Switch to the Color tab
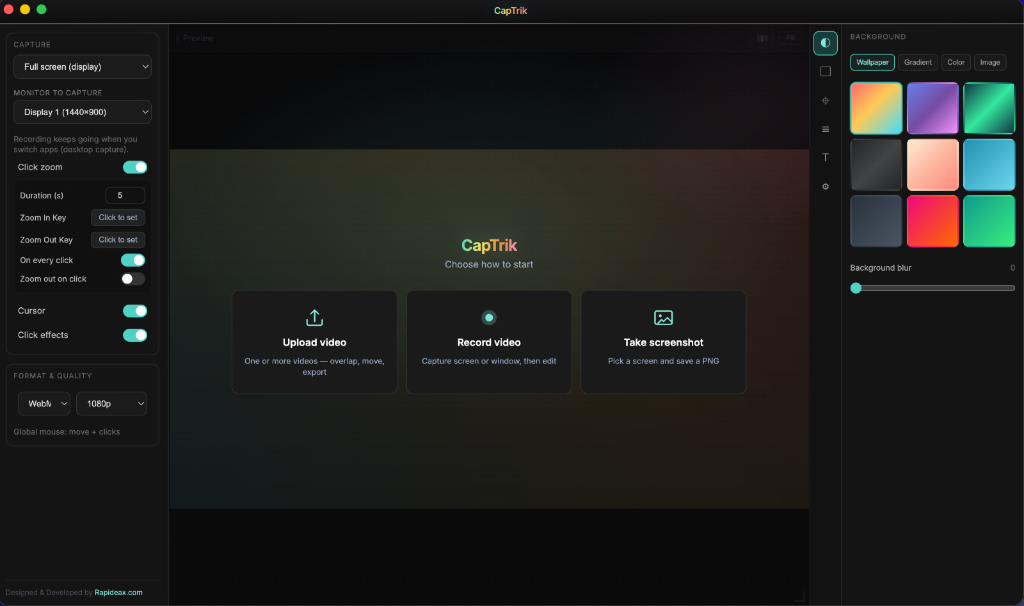 point(955,63)
